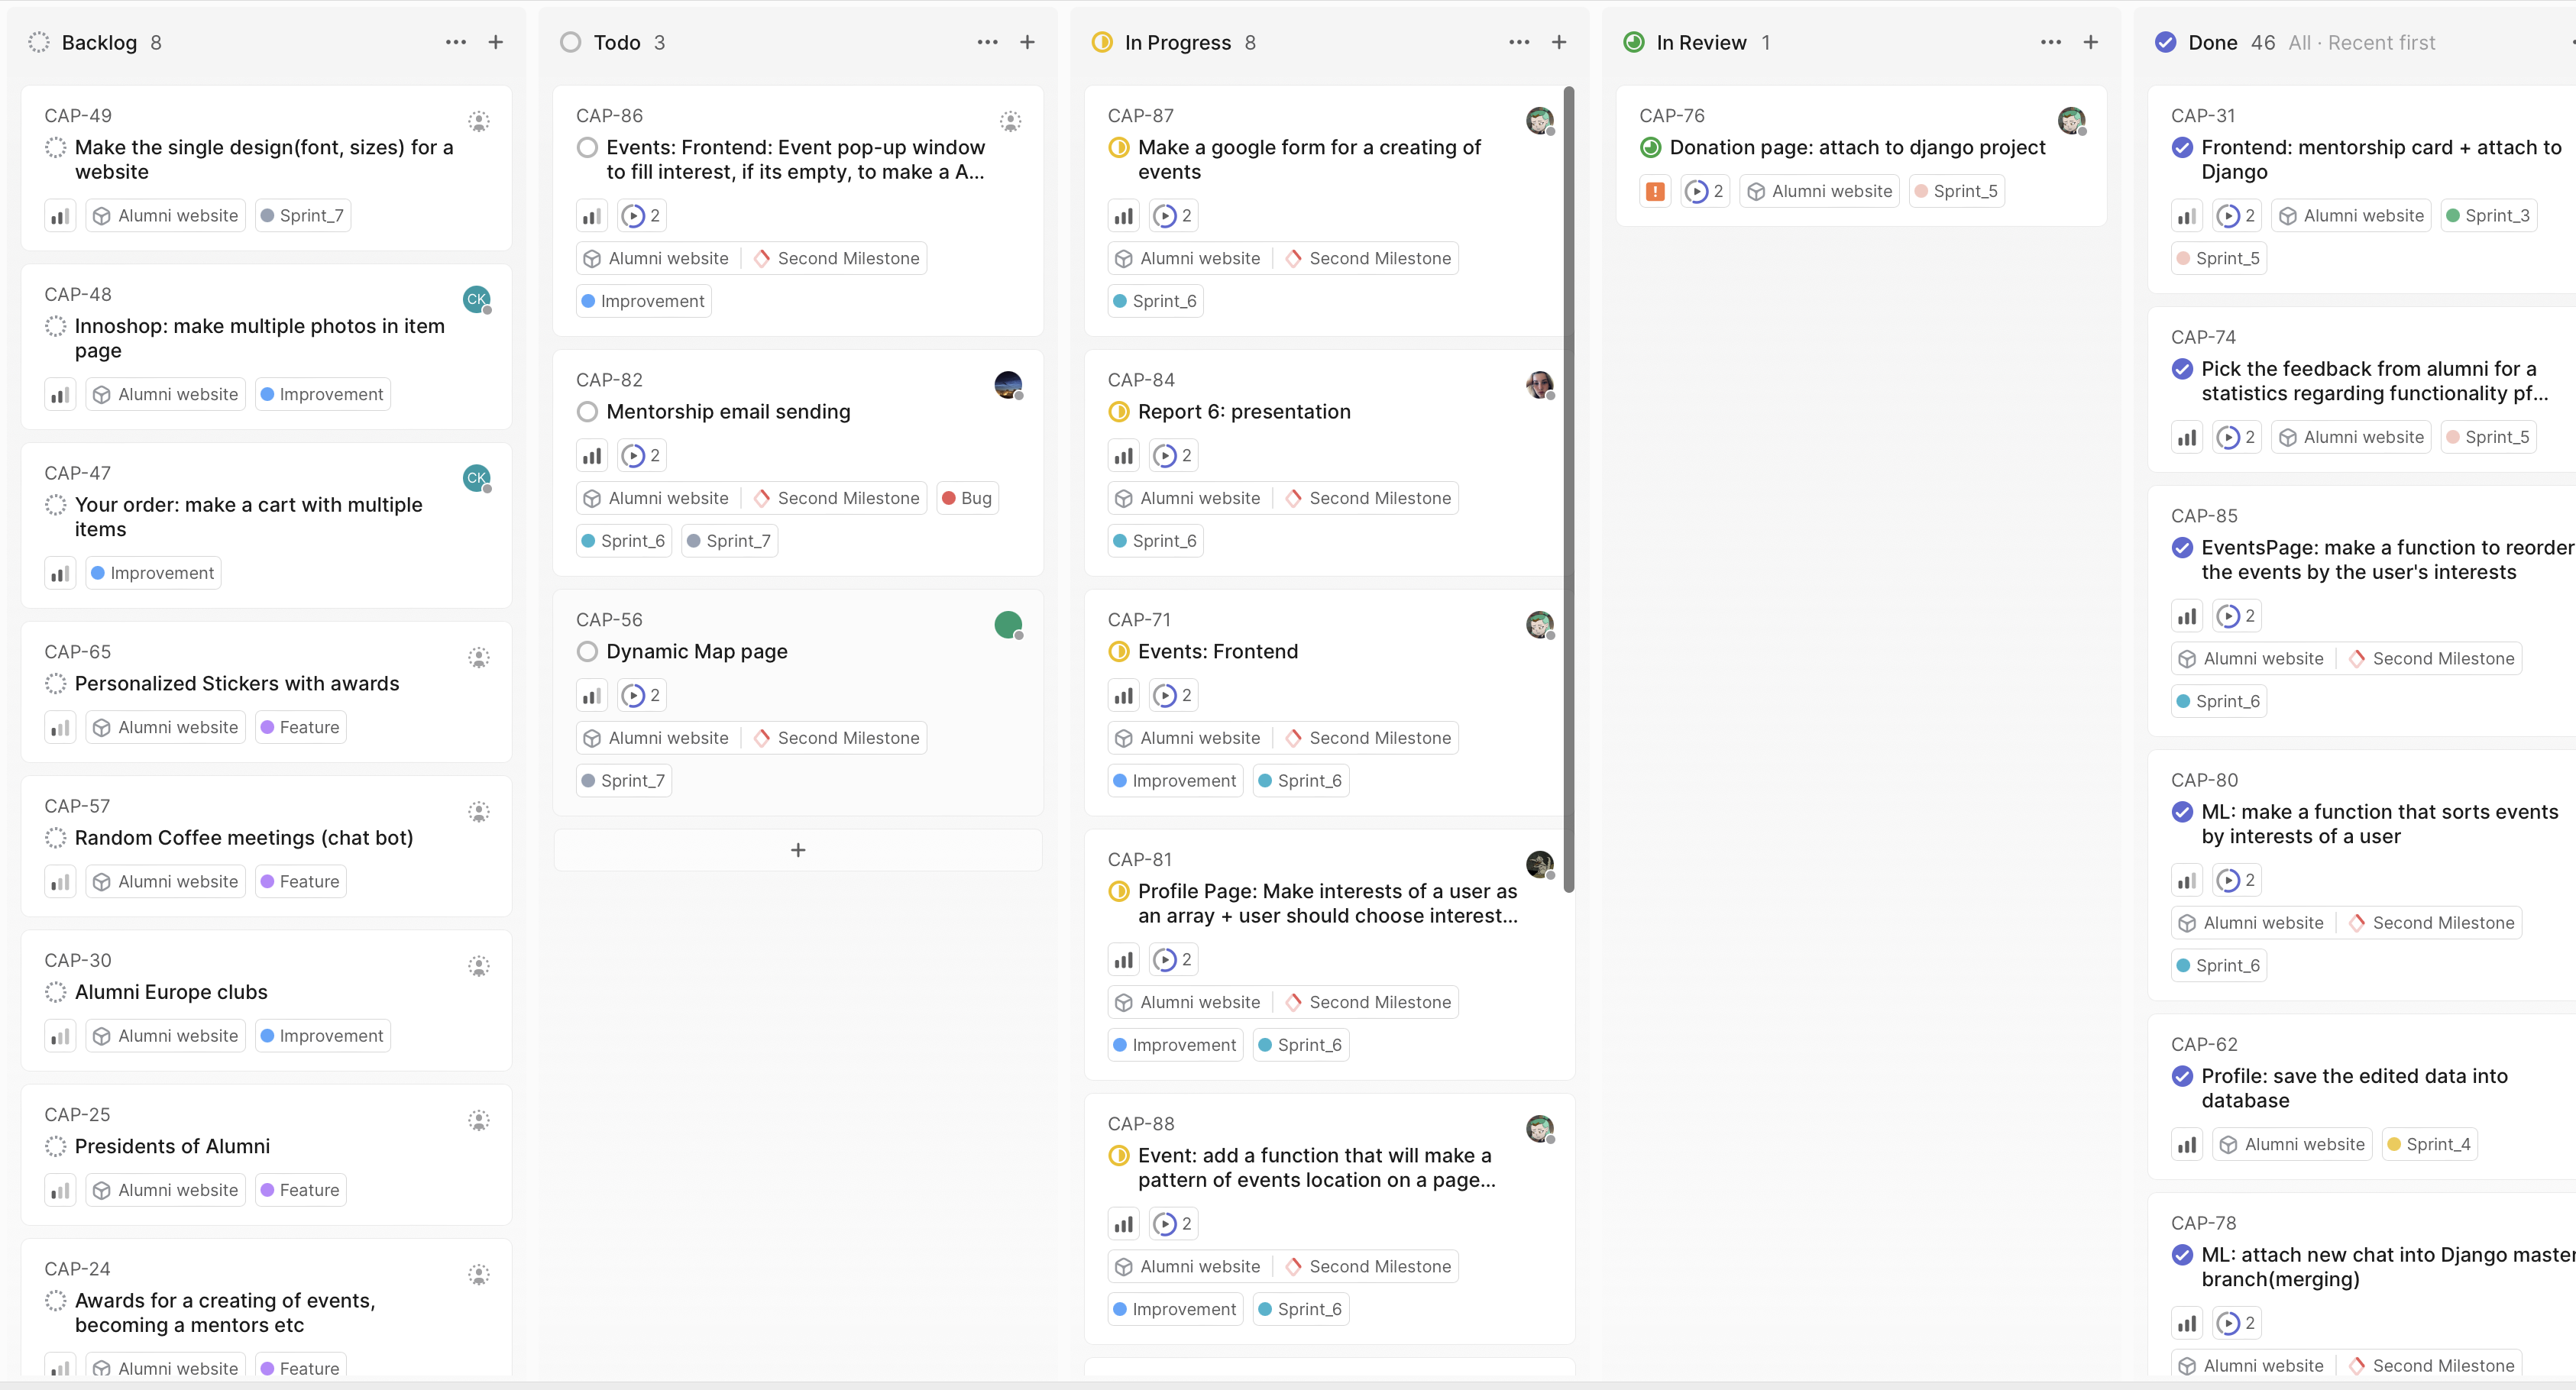
Task: Click urgent priority icon on CAP-76 card
Action: tap(1655, 191)
